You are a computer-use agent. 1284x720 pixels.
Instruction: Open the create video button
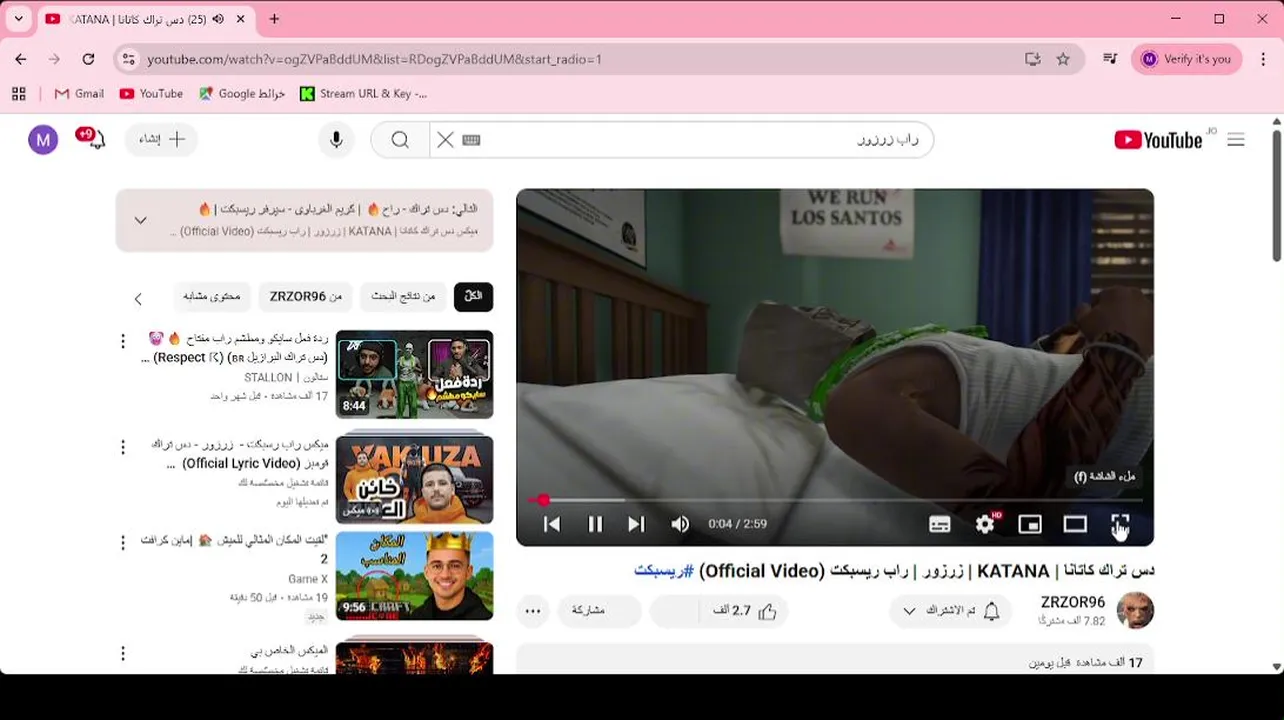[x=162, y=139]
